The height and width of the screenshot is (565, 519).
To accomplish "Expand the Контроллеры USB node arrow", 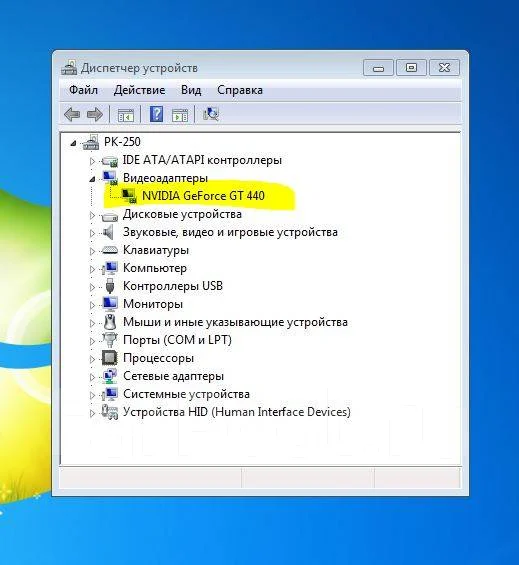I will click(x=92, y=287).
